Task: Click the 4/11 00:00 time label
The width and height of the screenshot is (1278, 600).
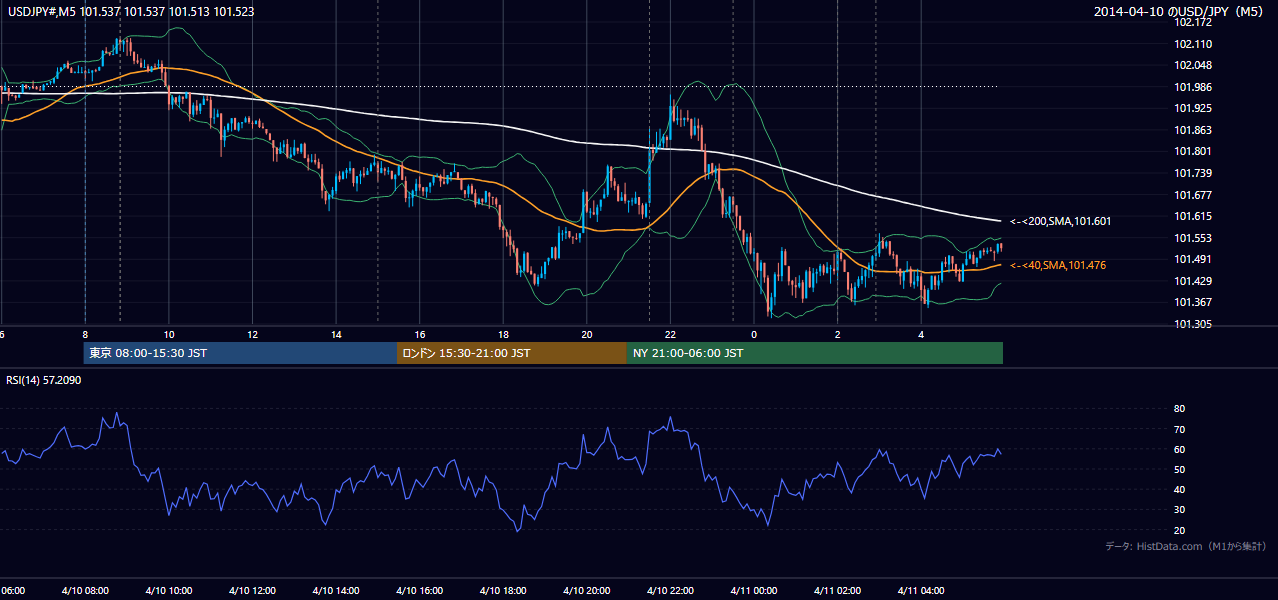Action: (754, 590)
